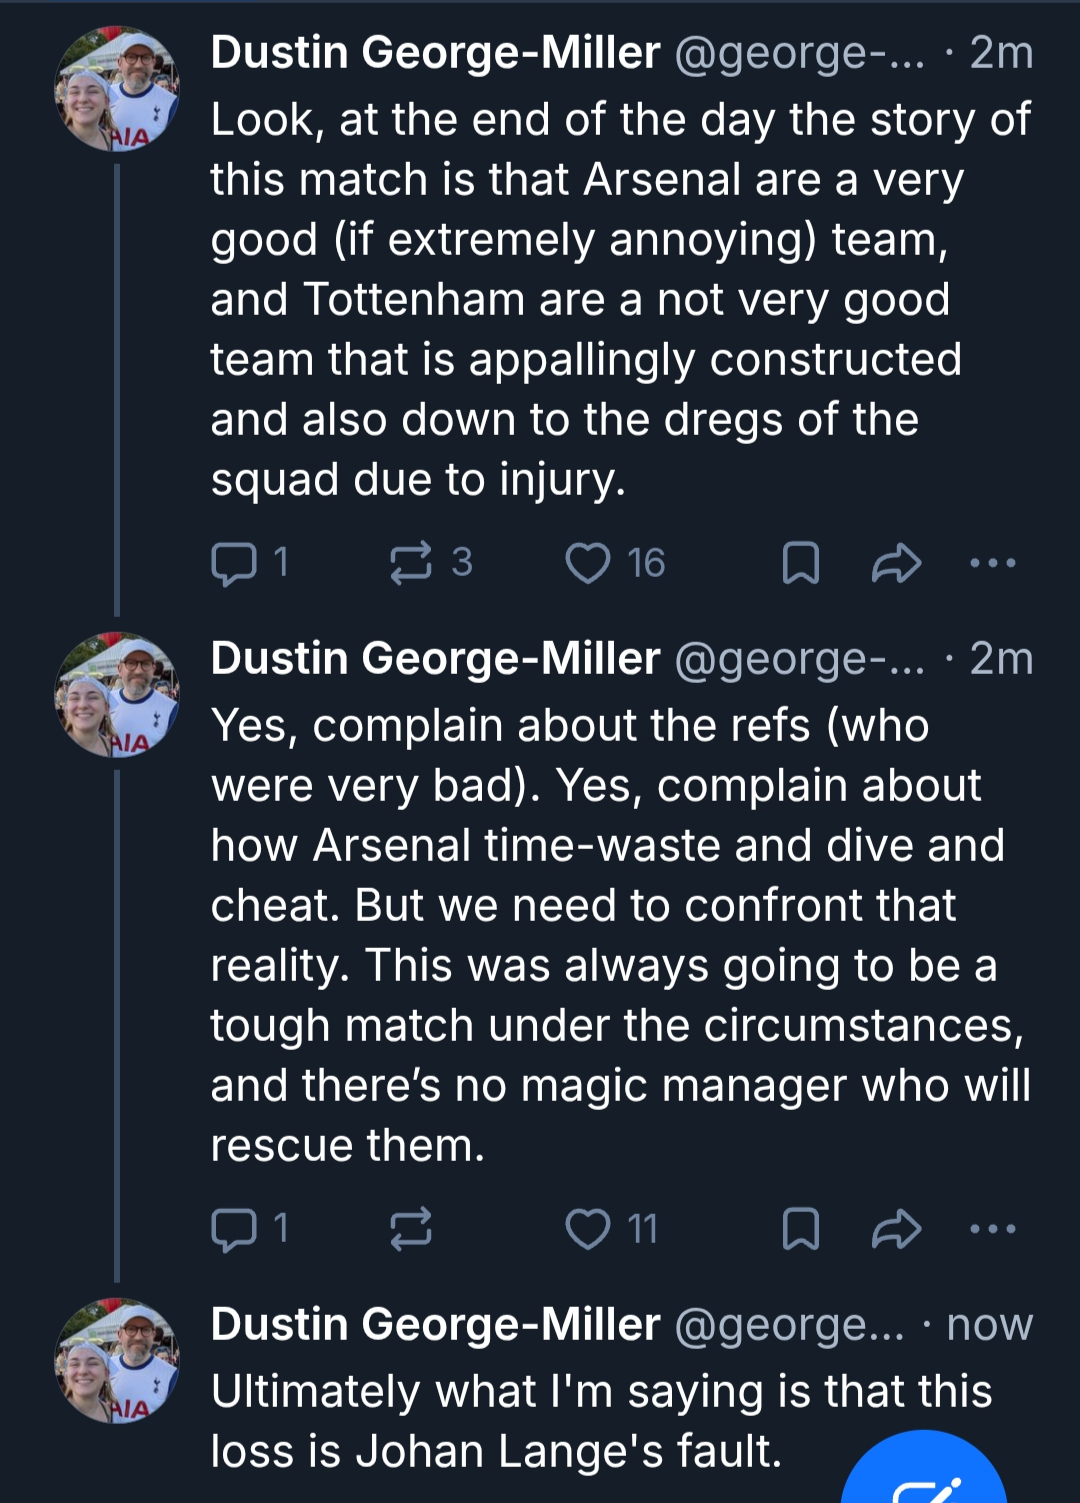Like the first post with 16 likes
The height and width of the screenshot is (1503, 1080).
588,563
